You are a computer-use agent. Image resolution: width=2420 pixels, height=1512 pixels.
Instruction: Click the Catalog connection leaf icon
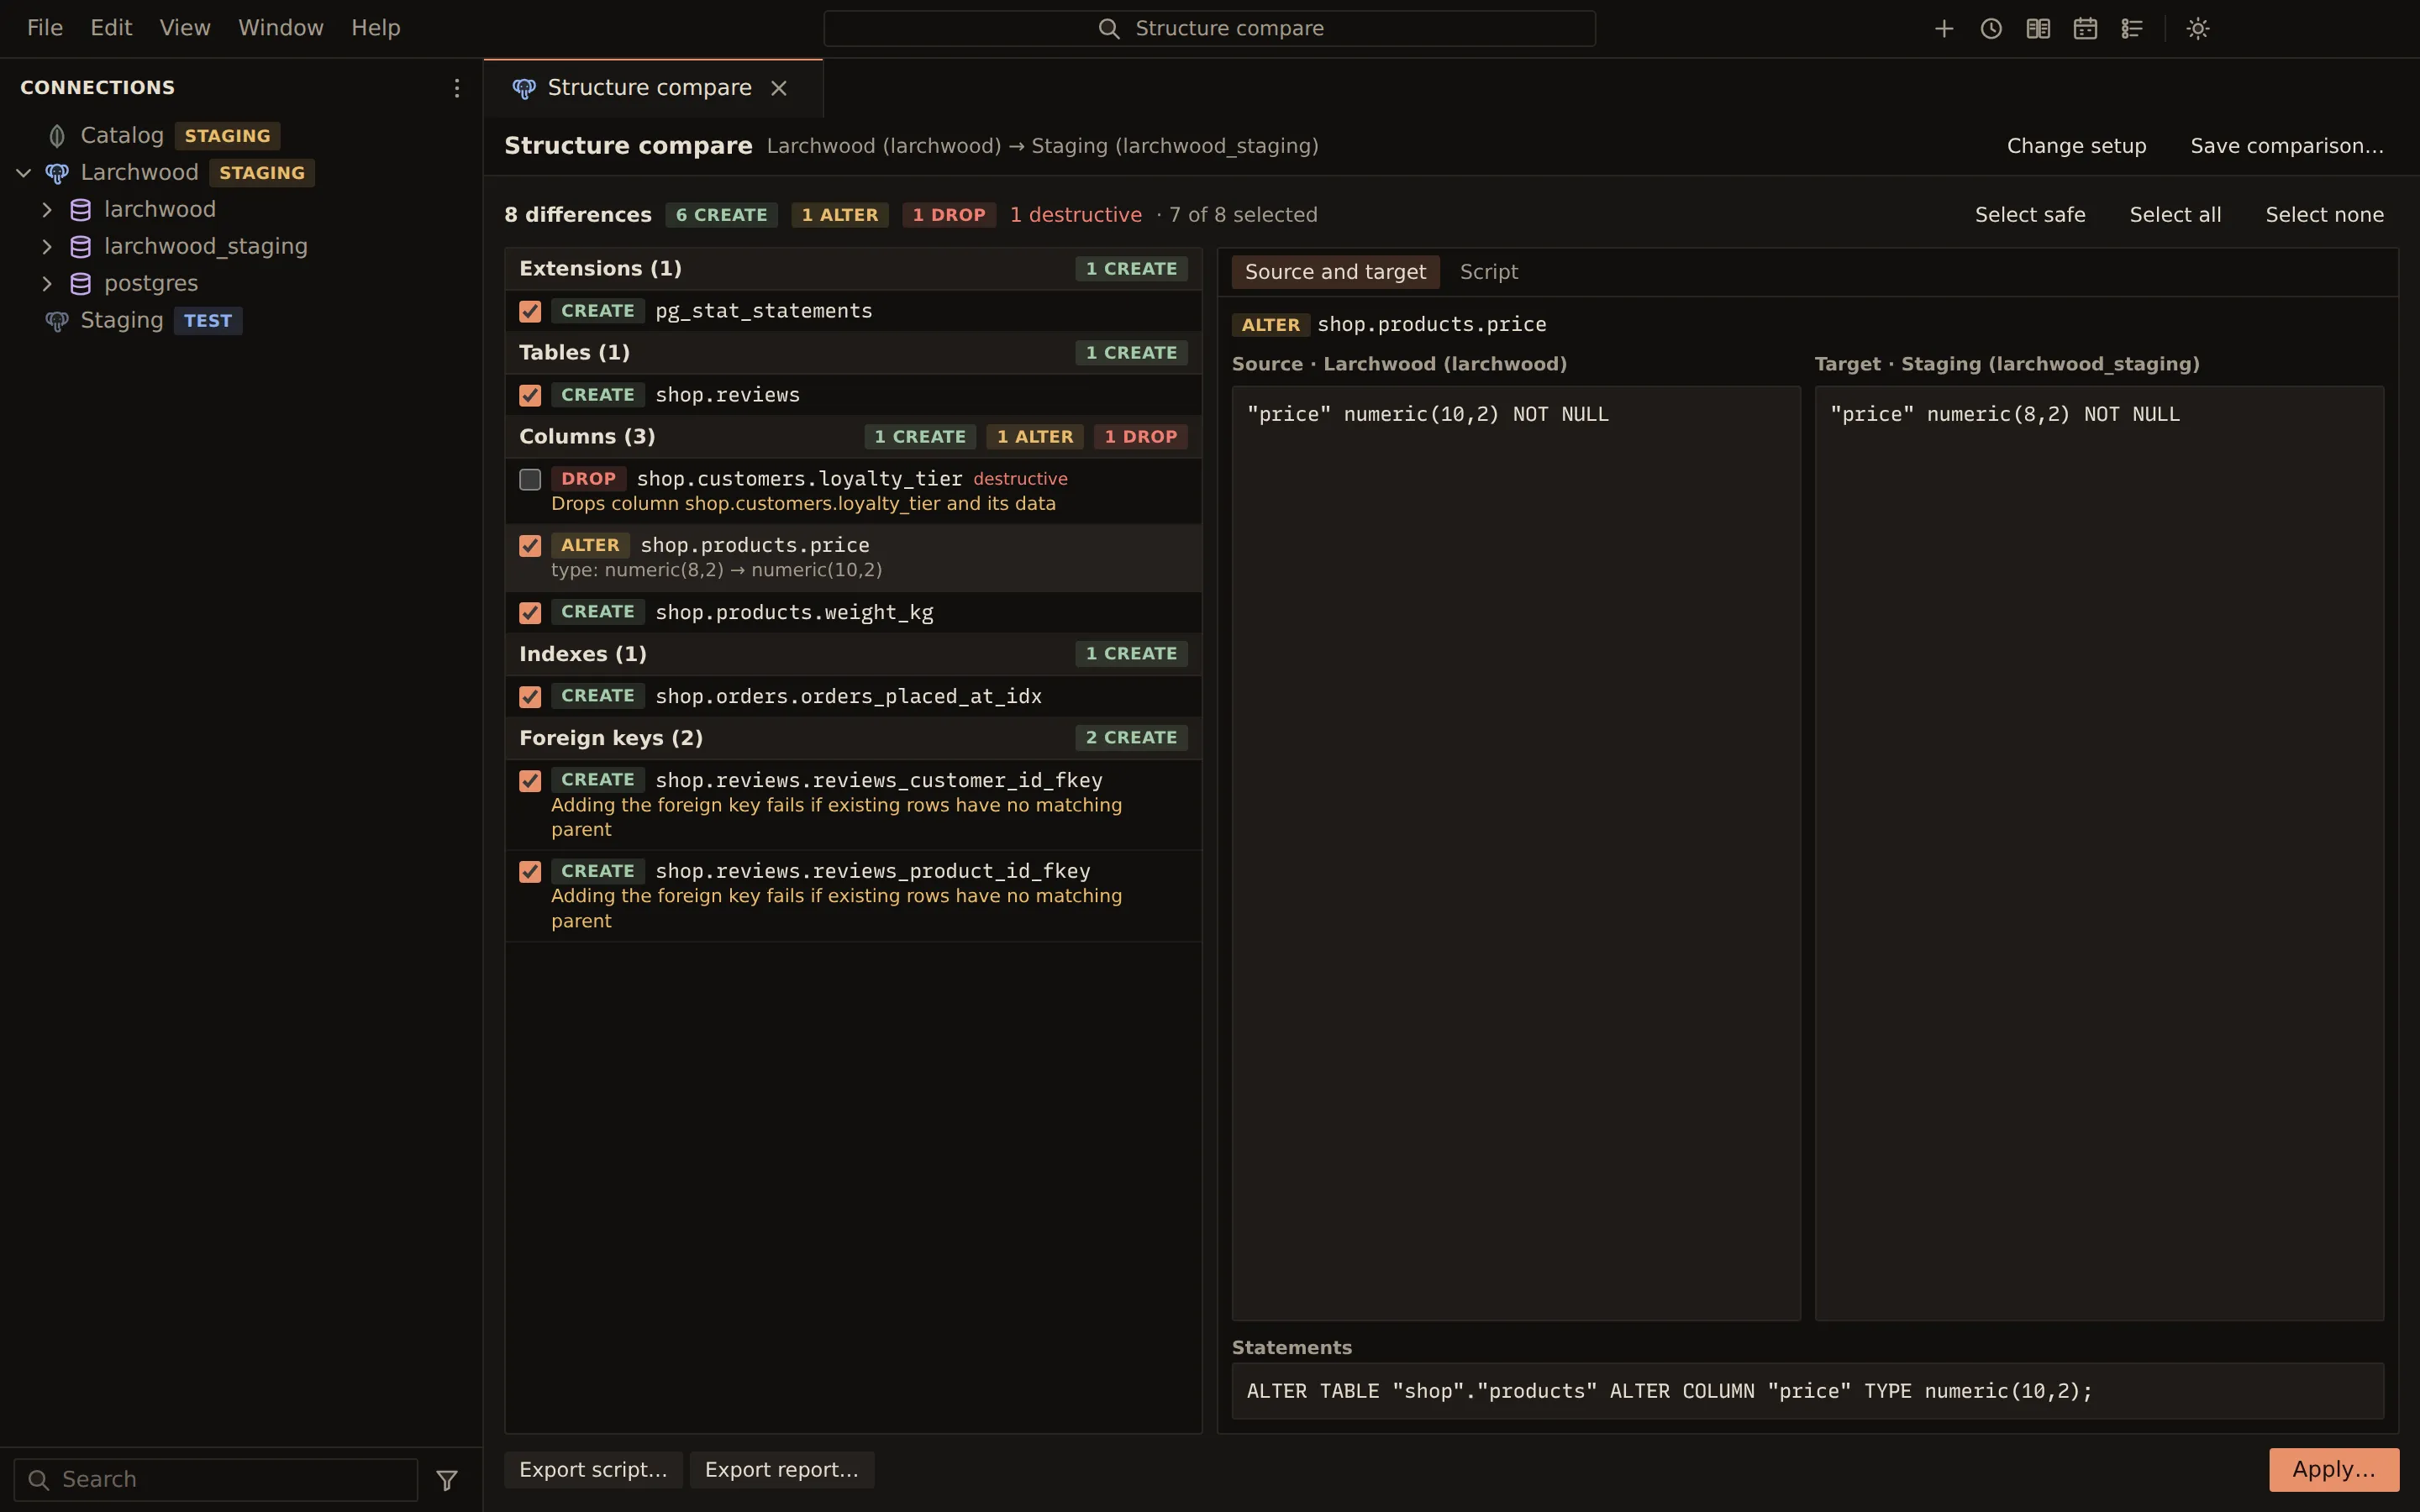[x=57, y=136]
